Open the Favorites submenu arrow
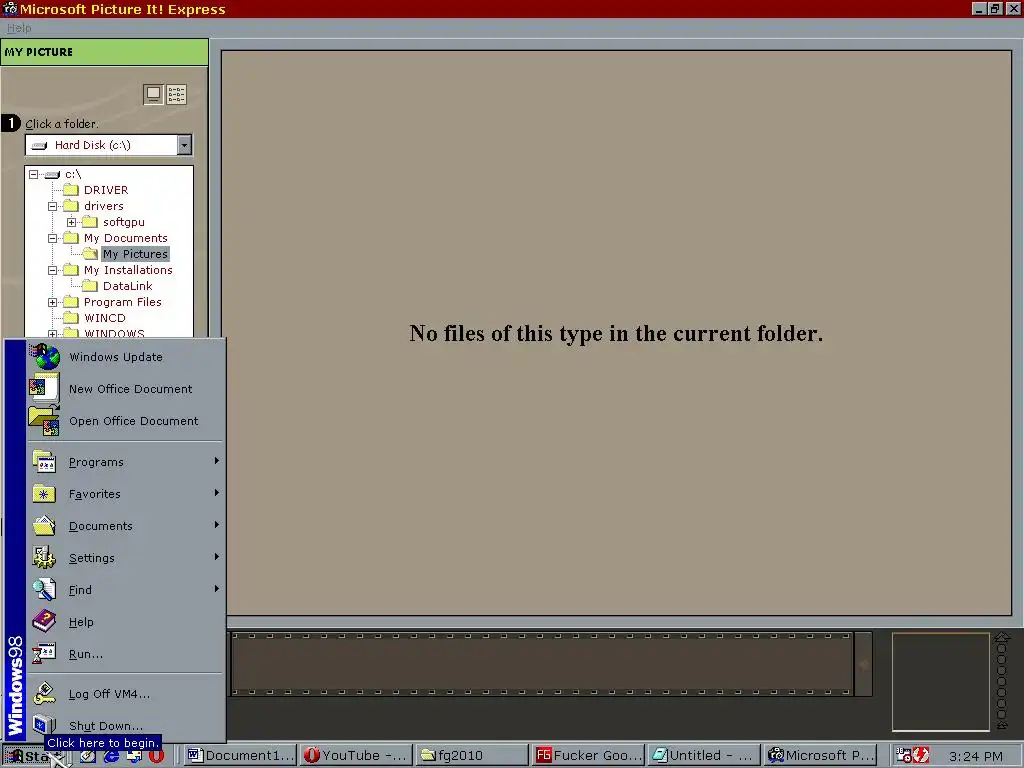The height and width of the screenshot is (768, 1024). [217, 493]
